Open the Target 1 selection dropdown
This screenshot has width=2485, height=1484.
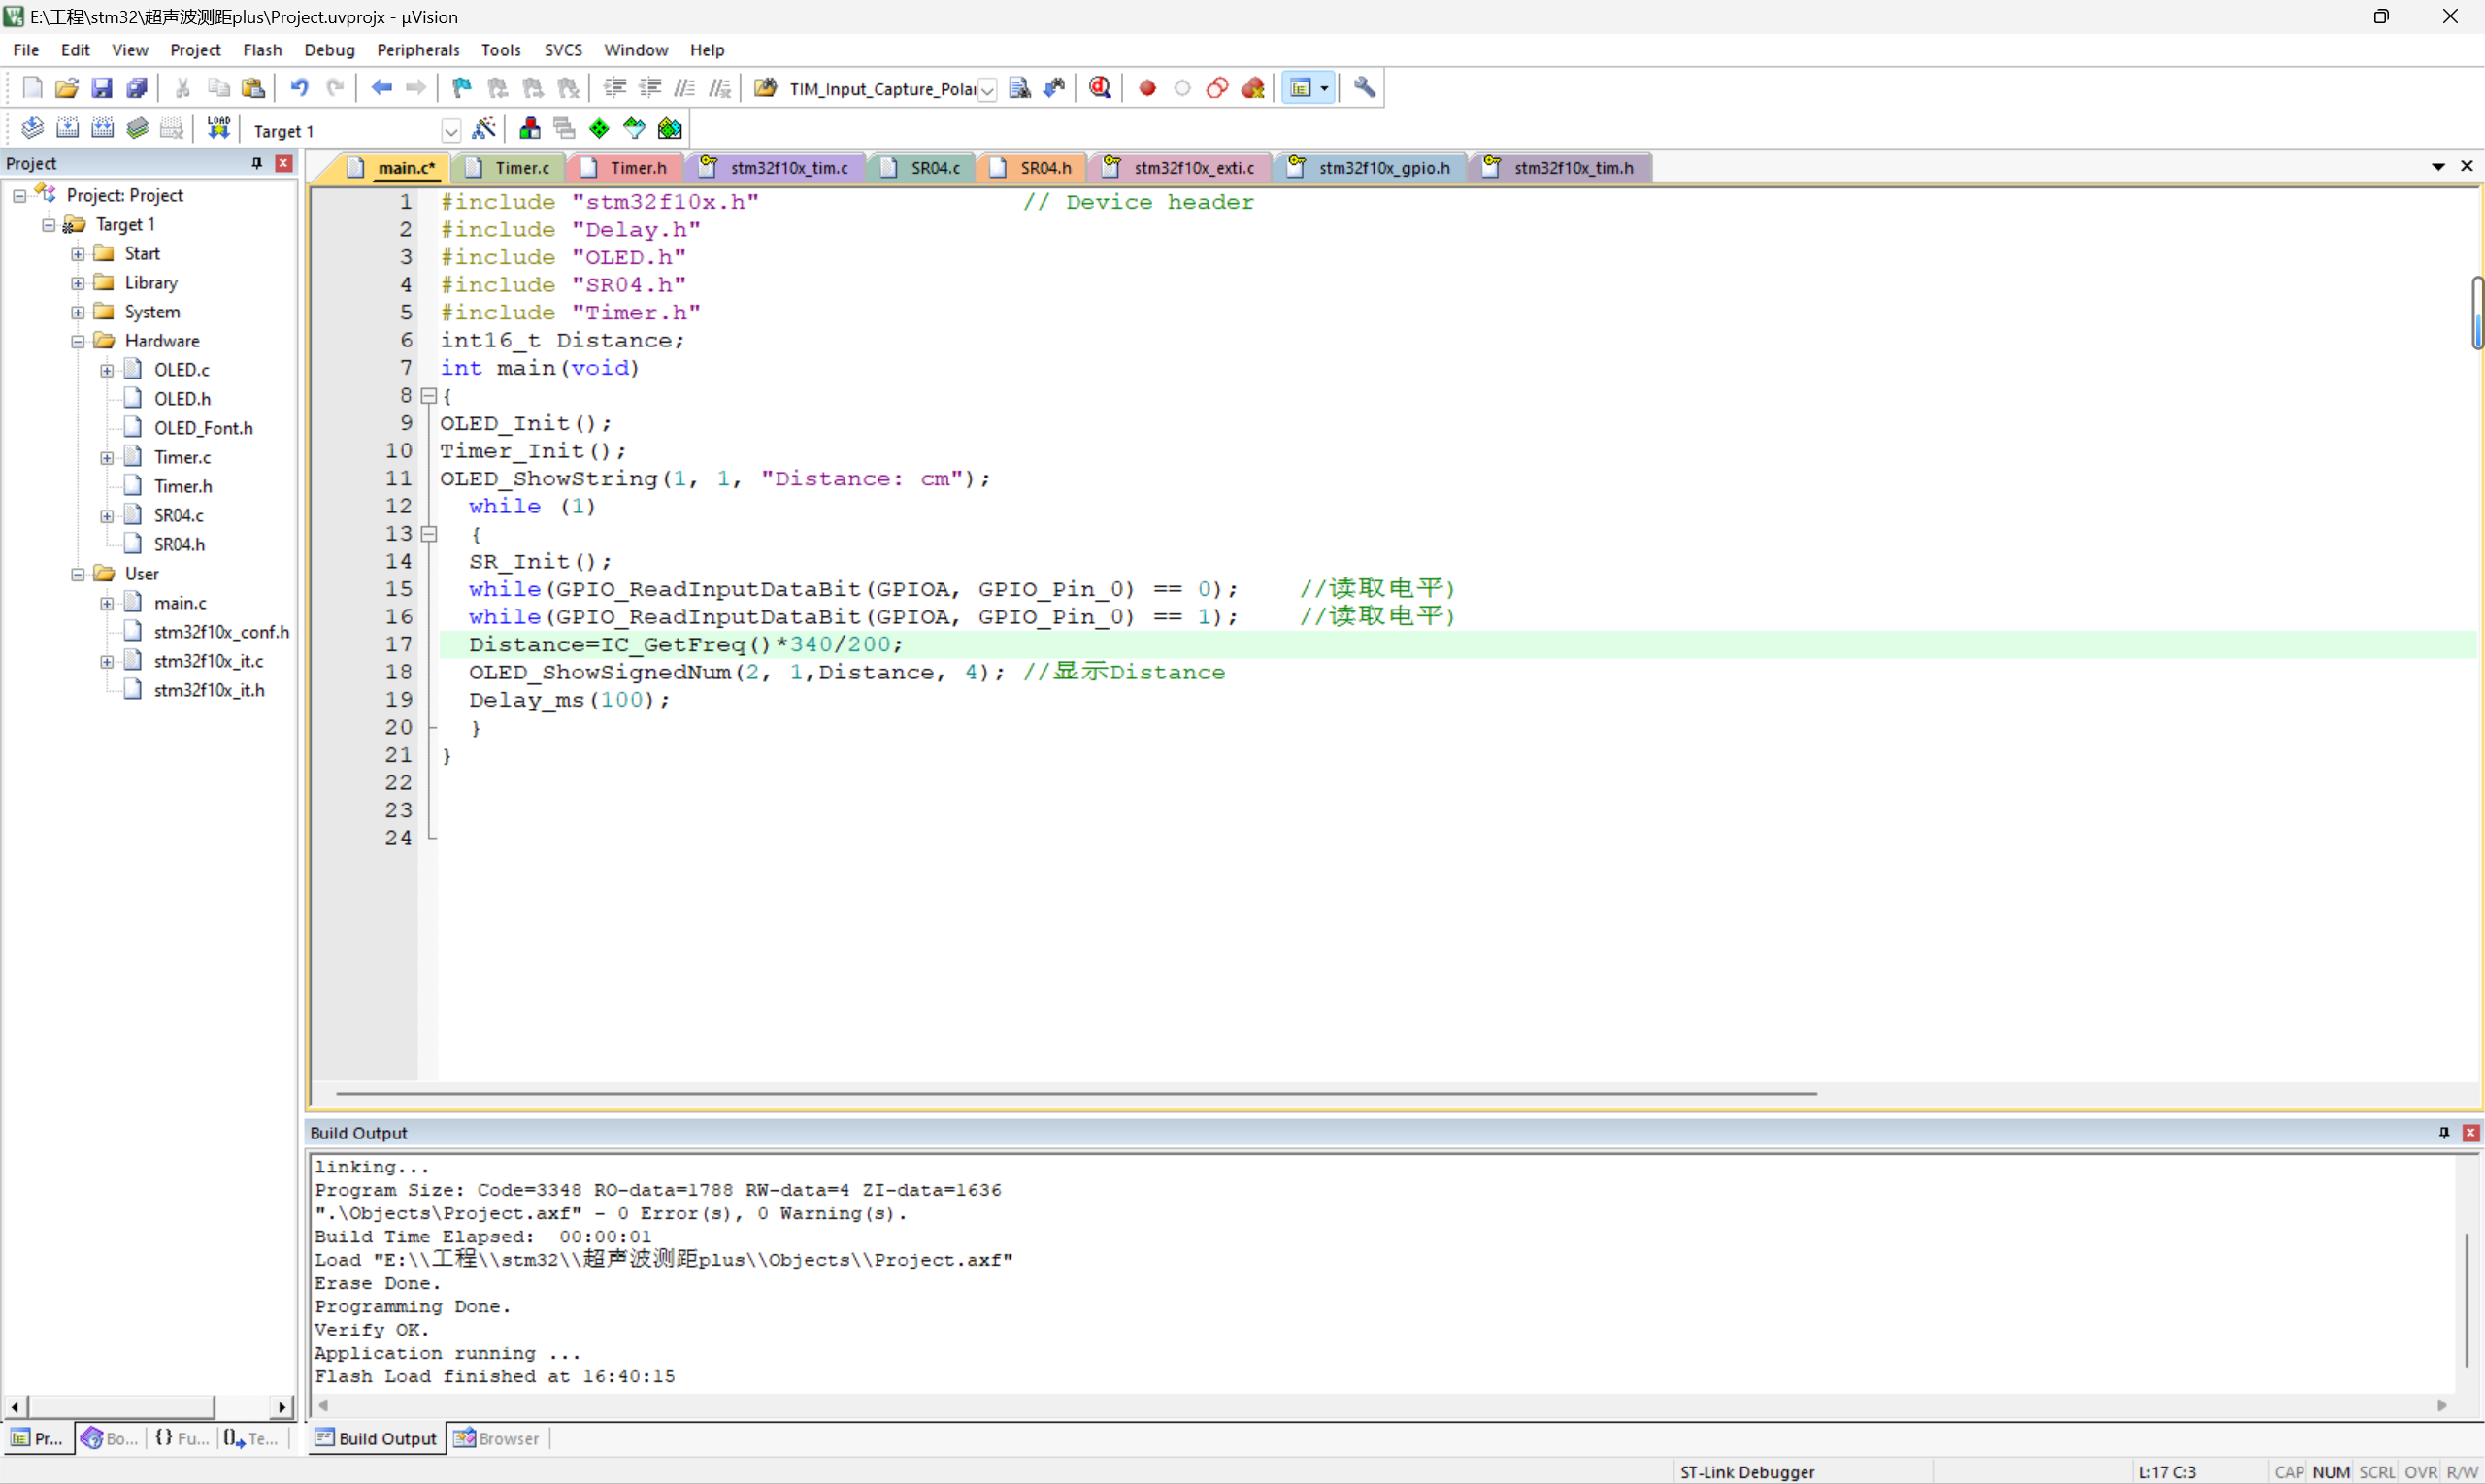pos(451,131)
